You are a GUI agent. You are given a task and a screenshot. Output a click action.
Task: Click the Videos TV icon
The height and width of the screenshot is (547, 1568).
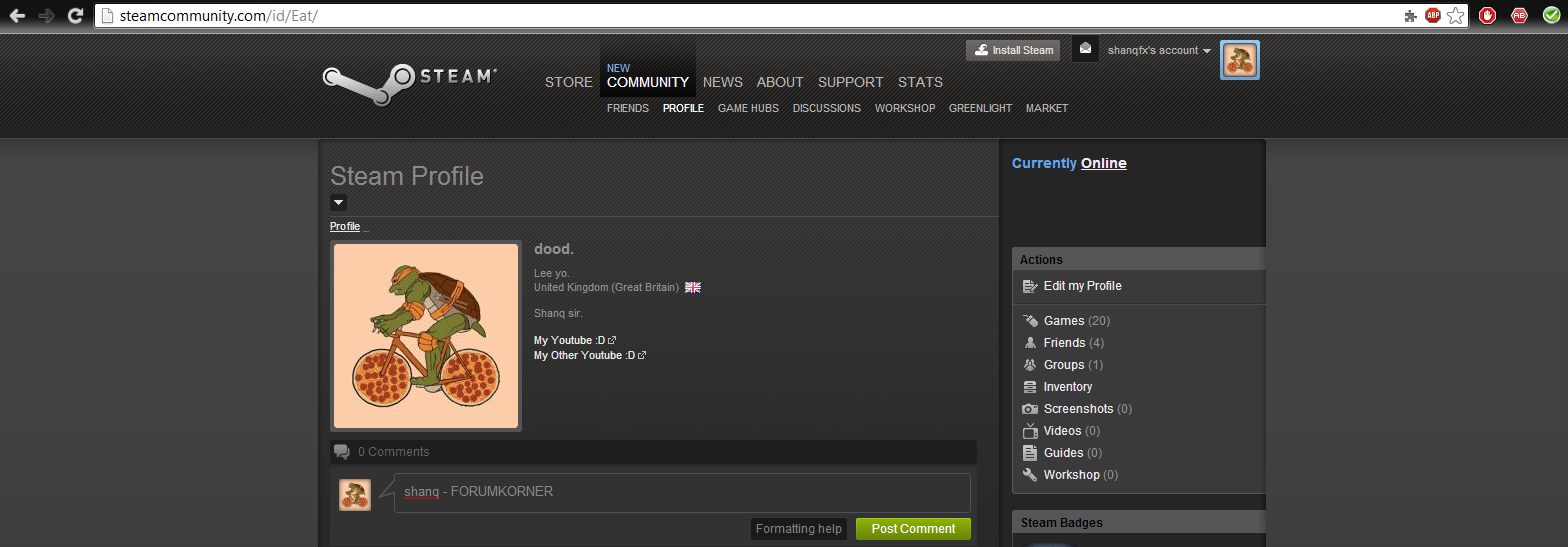(1030, 431)
